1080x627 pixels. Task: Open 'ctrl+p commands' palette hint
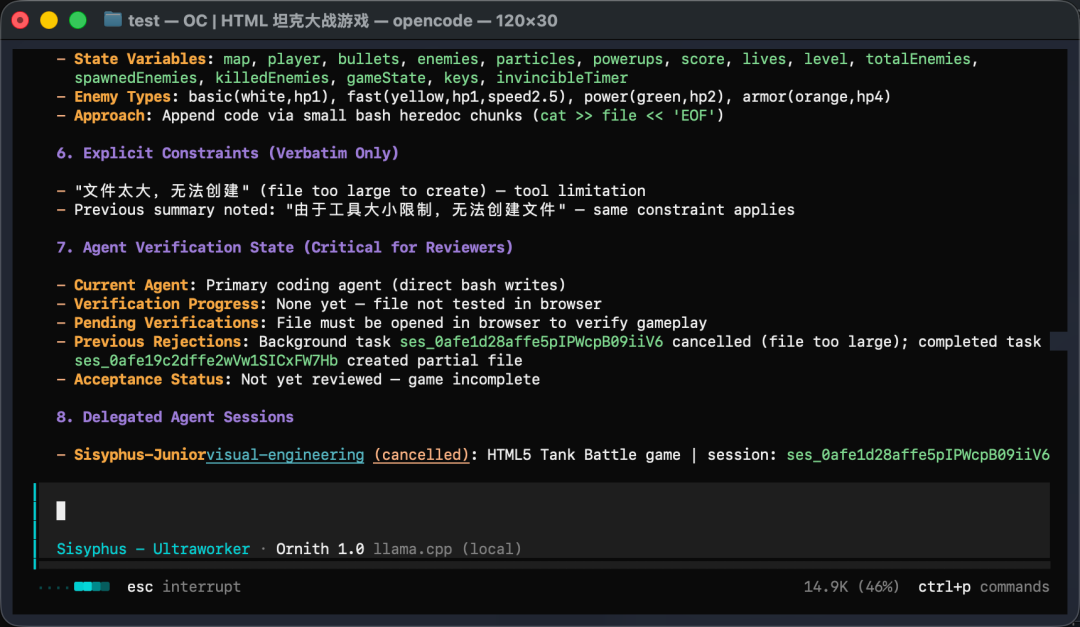[x=984, y=587]
